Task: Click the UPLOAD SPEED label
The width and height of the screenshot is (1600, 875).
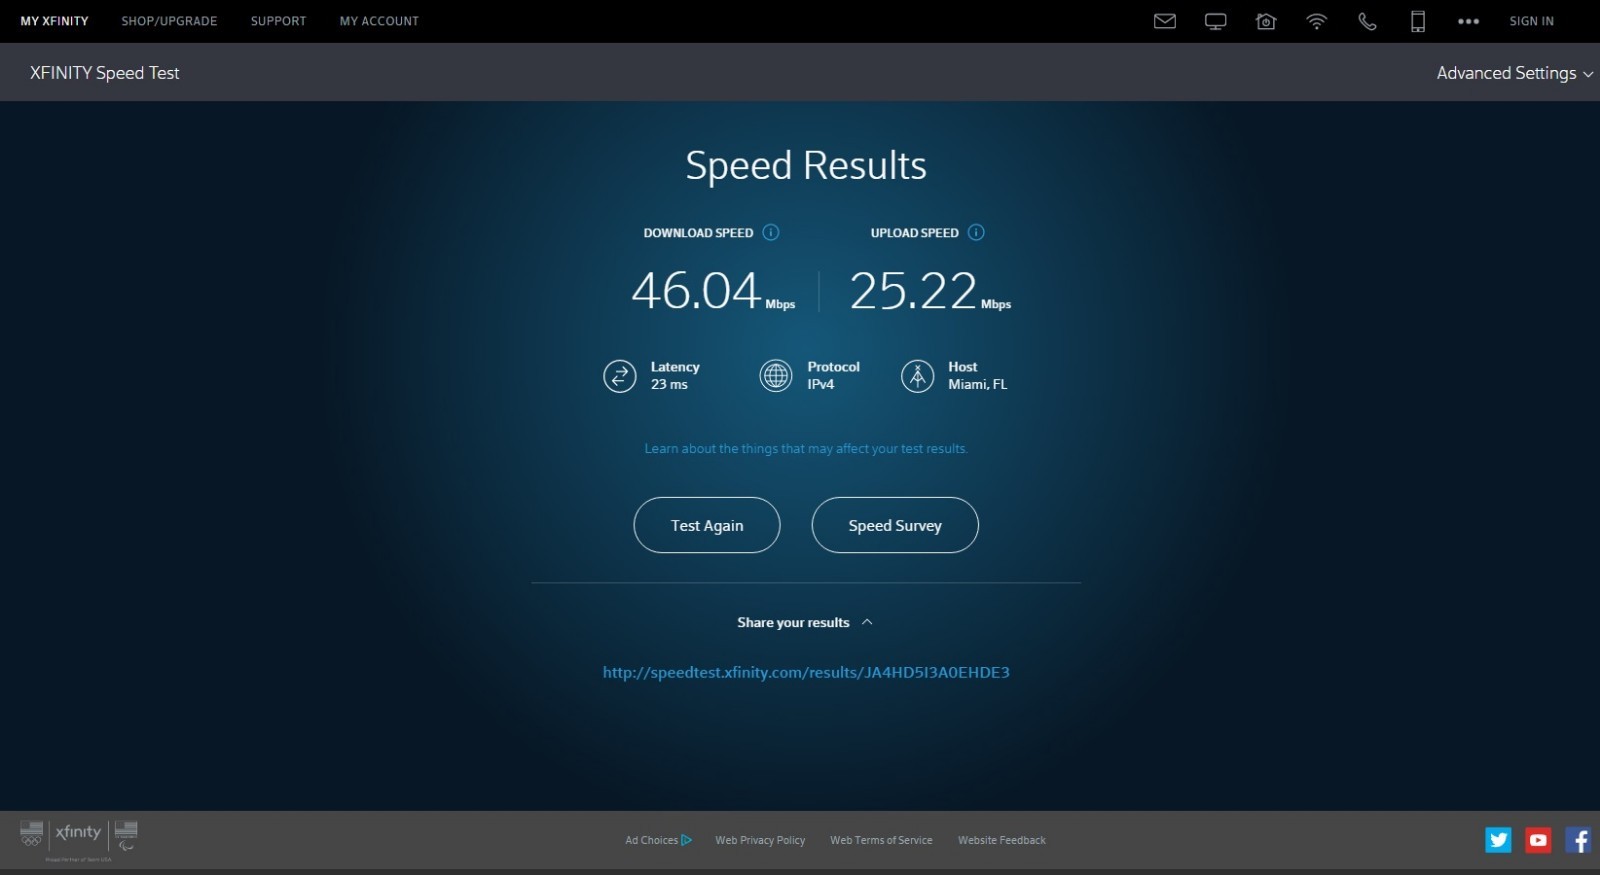Action: [914, 233]
